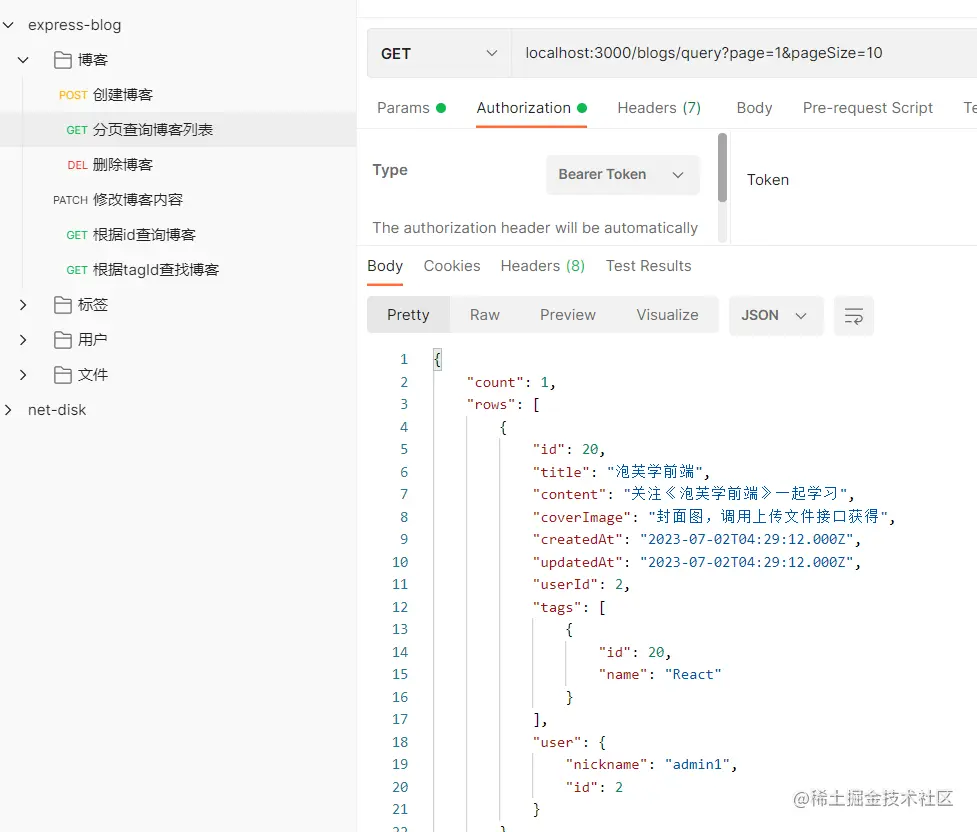
Task: Click the "userId" line in response
Action: coord(581,585)
